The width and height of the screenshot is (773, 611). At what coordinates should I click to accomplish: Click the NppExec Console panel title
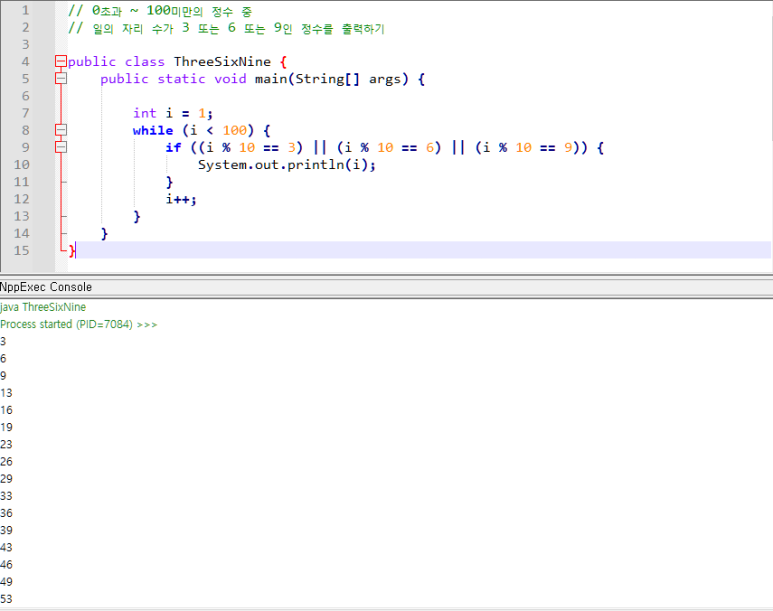[46, 287]
